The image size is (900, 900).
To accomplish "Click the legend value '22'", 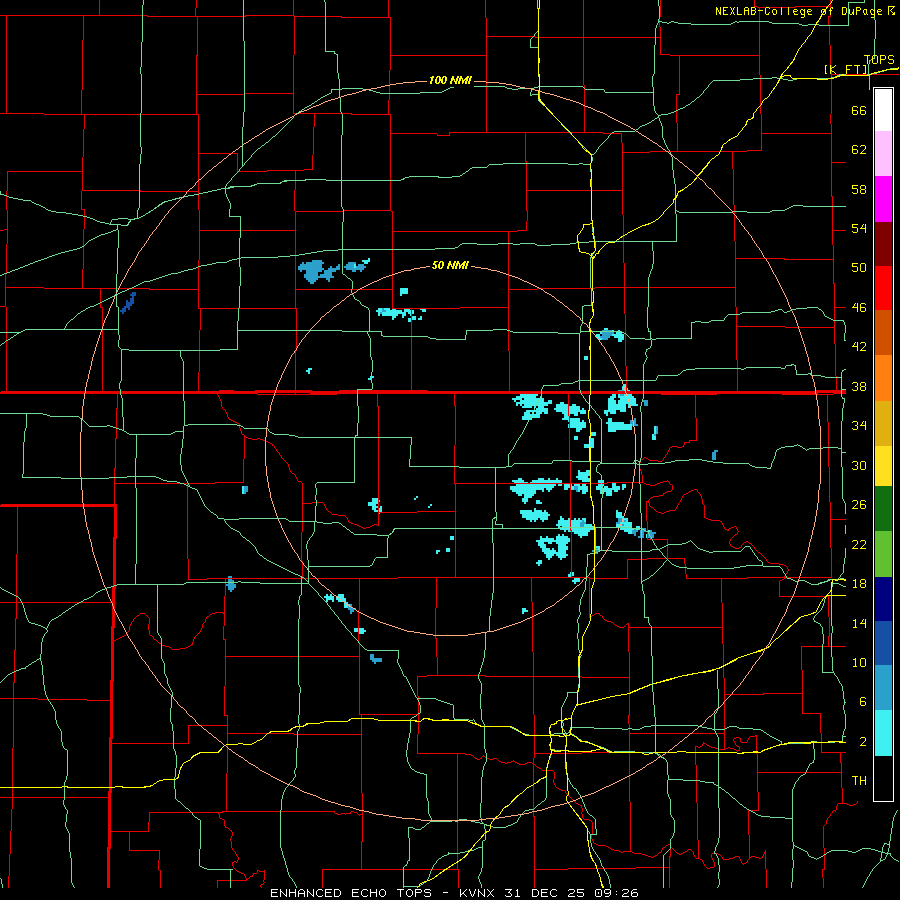I will pos(859,544).
